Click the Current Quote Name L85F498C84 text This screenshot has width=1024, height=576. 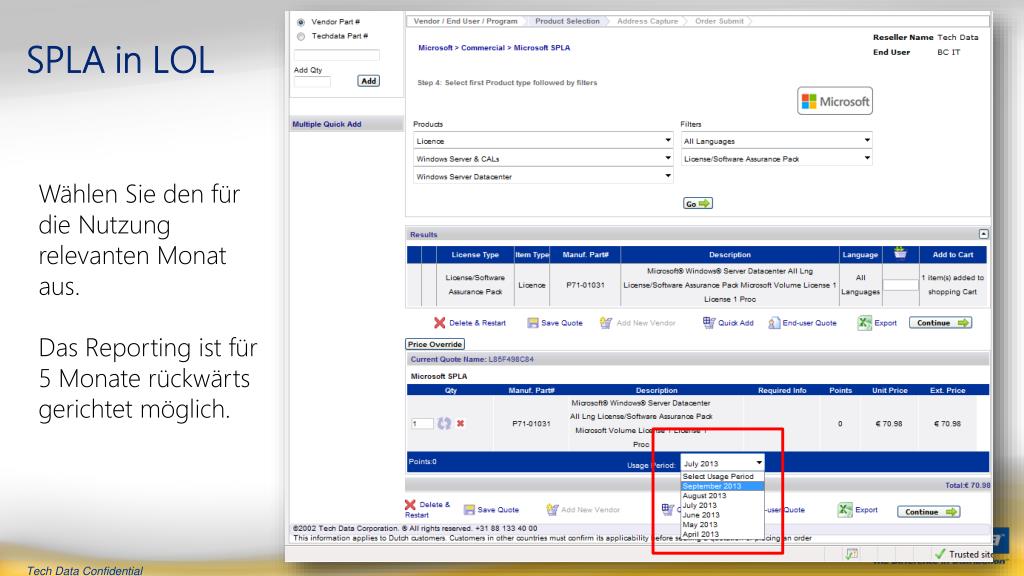click(x=472, y=359)
